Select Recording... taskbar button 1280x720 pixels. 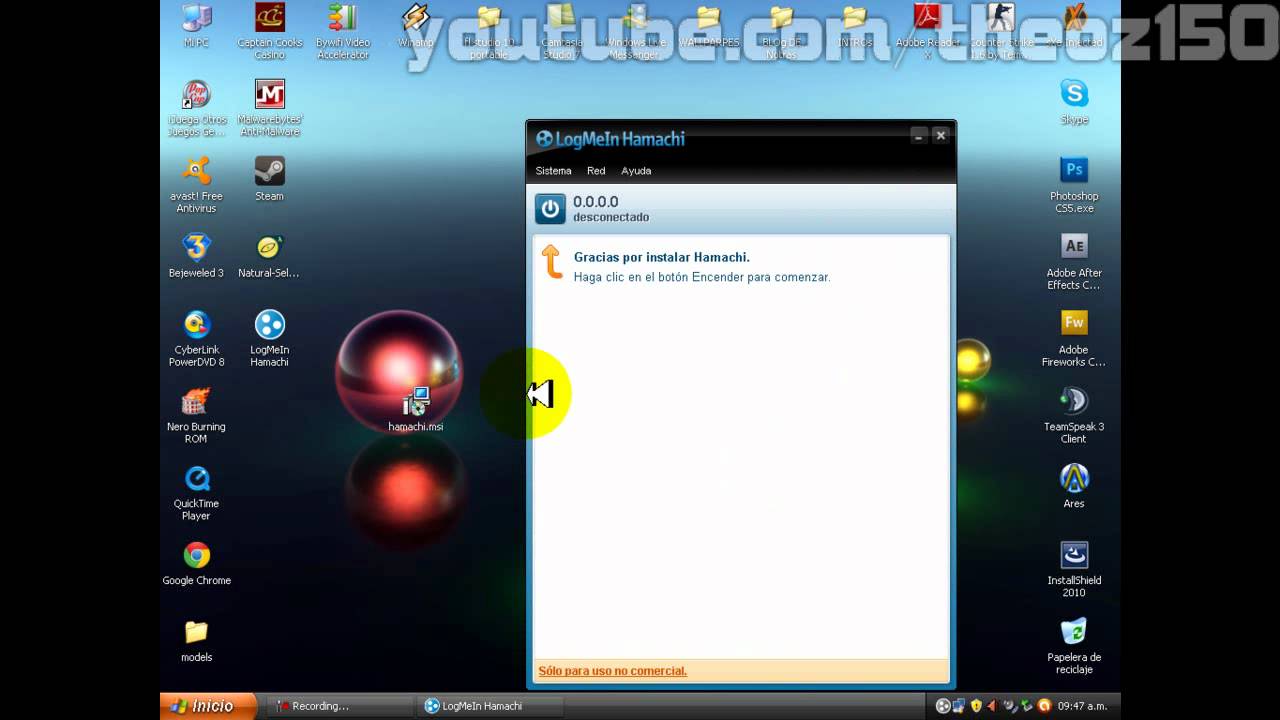[x=341, y=706]
